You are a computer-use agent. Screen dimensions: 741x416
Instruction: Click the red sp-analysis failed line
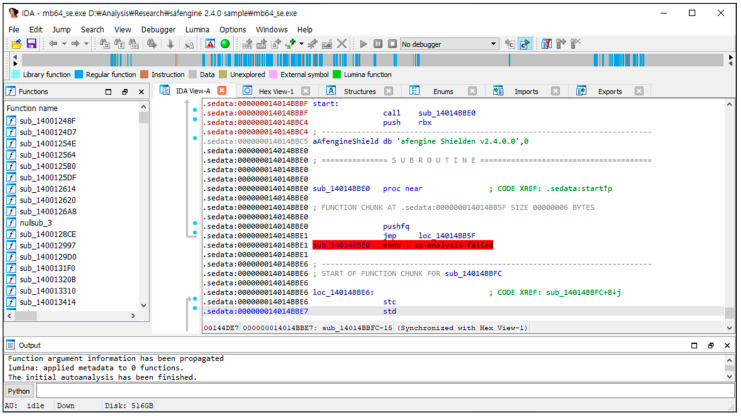click(x=403, y=245)
